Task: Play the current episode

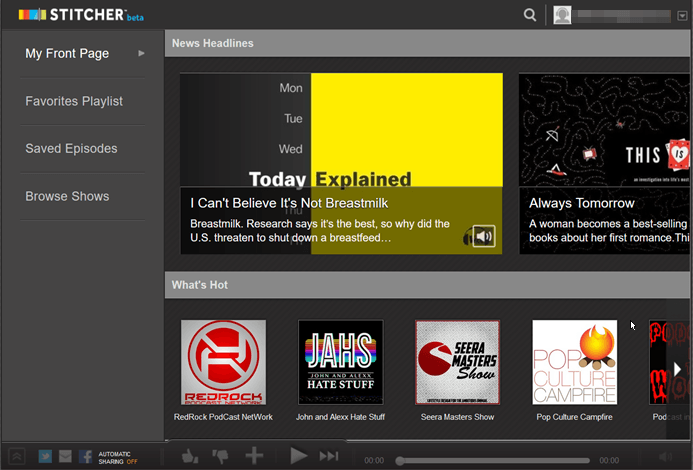Action: point(298,455)
